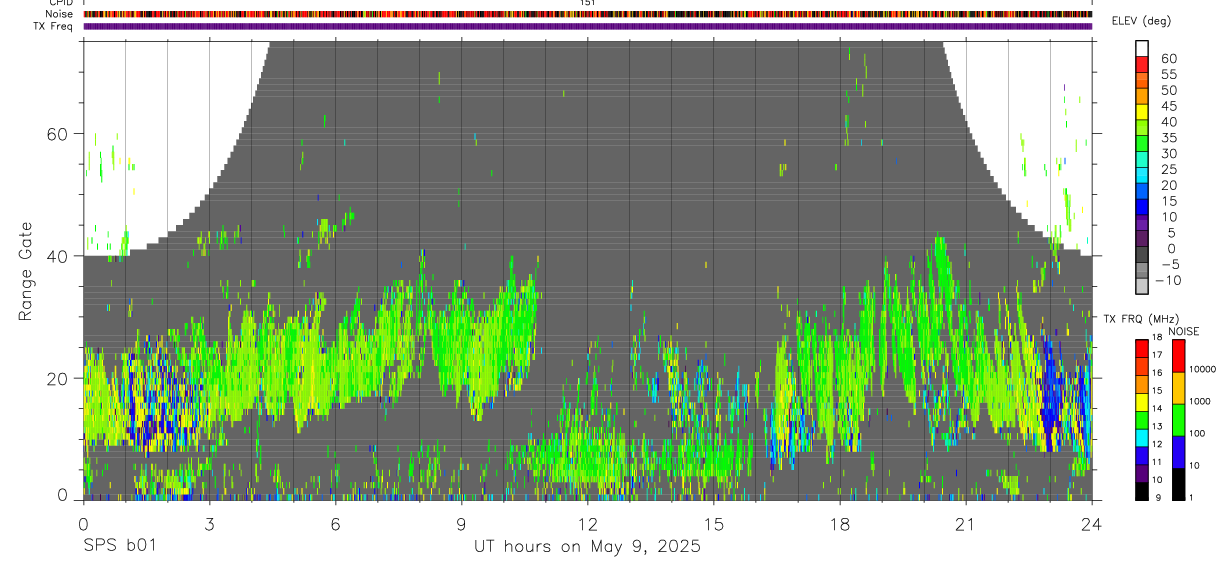1228x567 pixels.
Task: Click the 'Noise' strip label at top
Action: click(60, 14)
